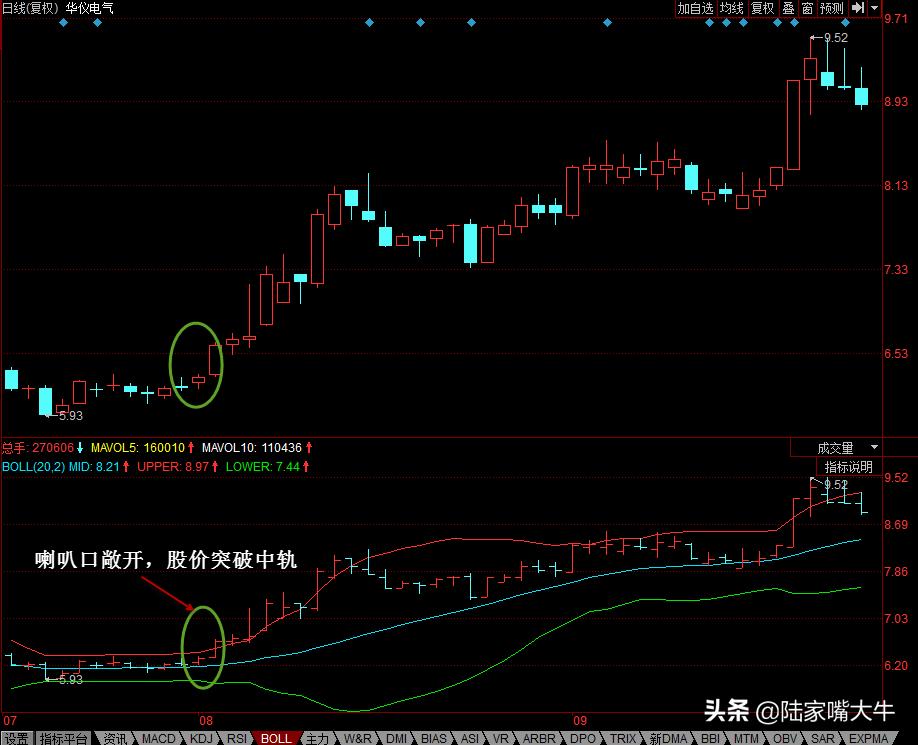Select the MACD indicator tab
The image size is (918, 745).
(159, 738)
